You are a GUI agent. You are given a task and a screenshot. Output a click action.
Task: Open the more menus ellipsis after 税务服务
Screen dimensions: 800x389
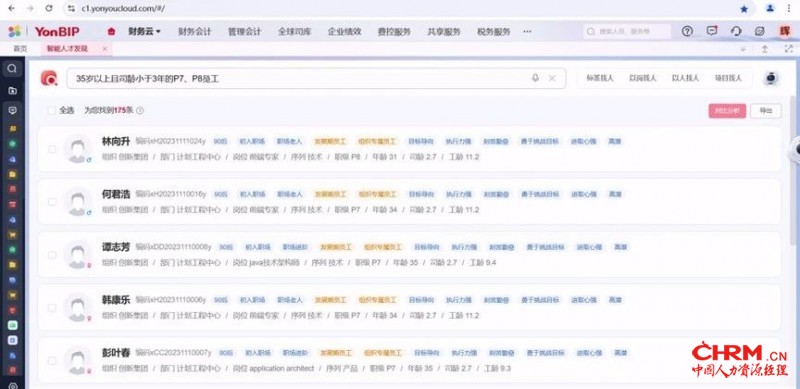(527, 32)
